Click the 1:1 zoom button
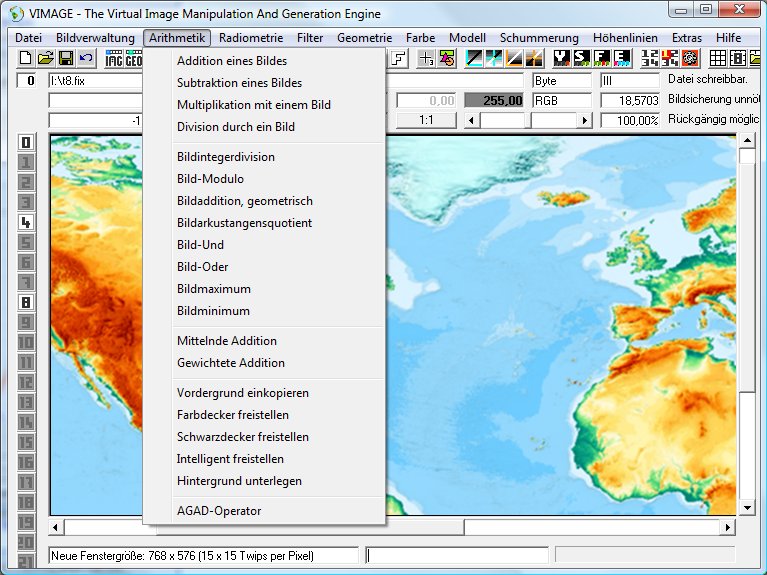 pos(426,120)
